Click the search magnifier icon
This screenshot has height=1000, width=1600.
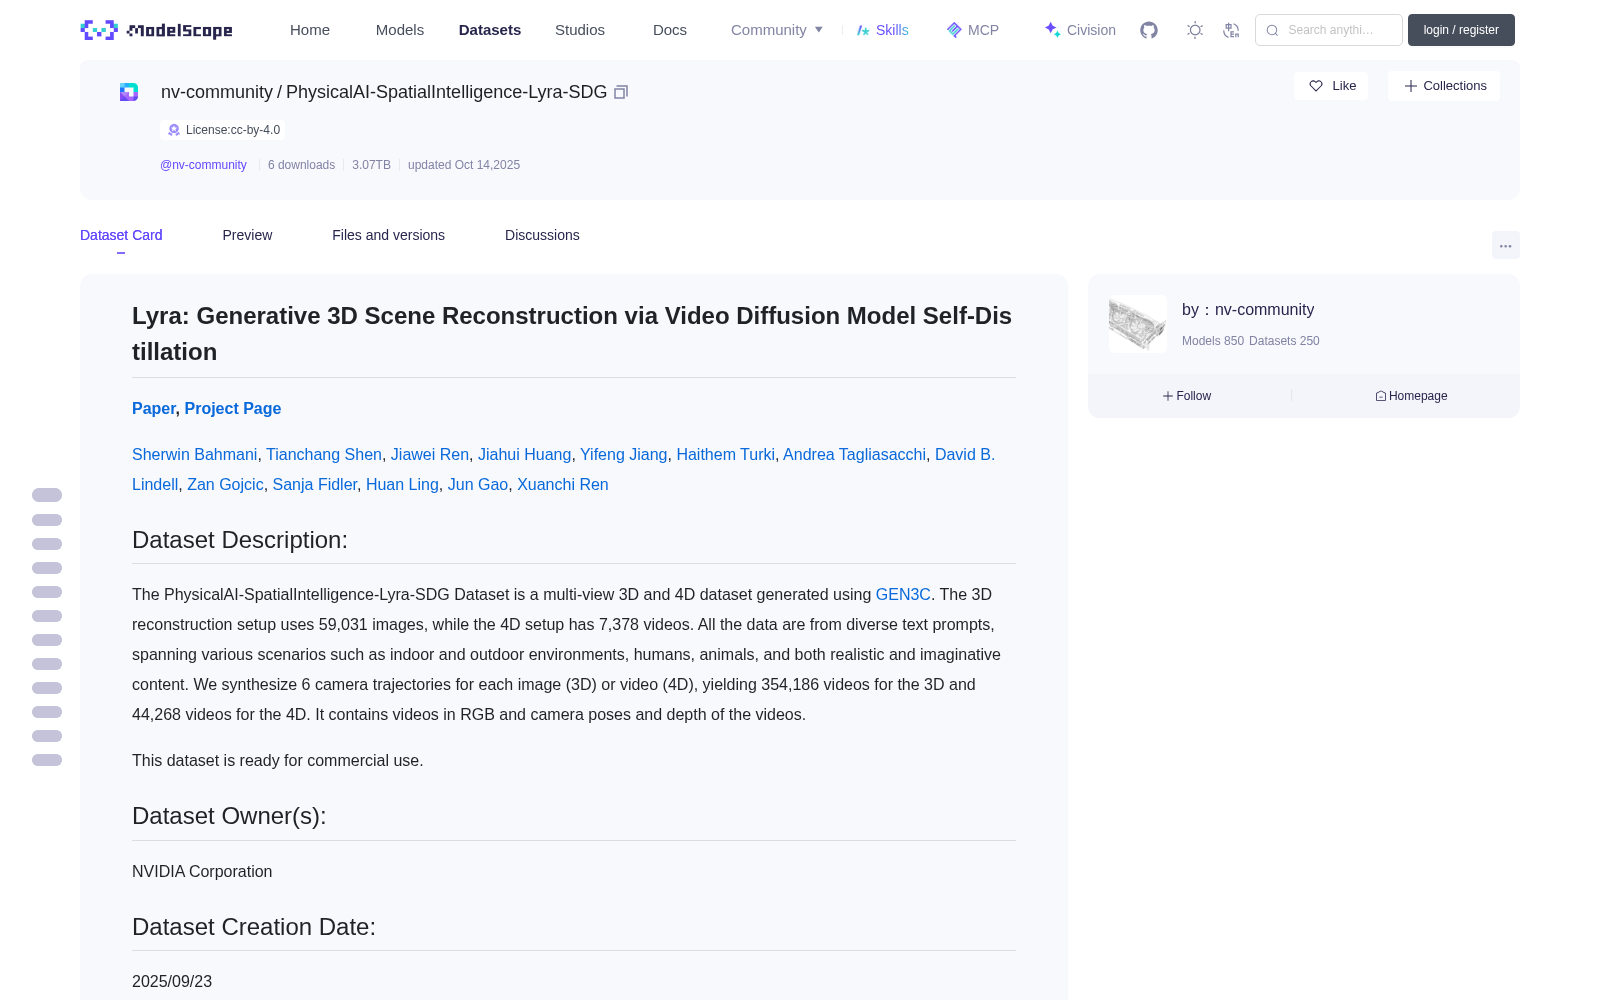click(x=1272, y=30)
